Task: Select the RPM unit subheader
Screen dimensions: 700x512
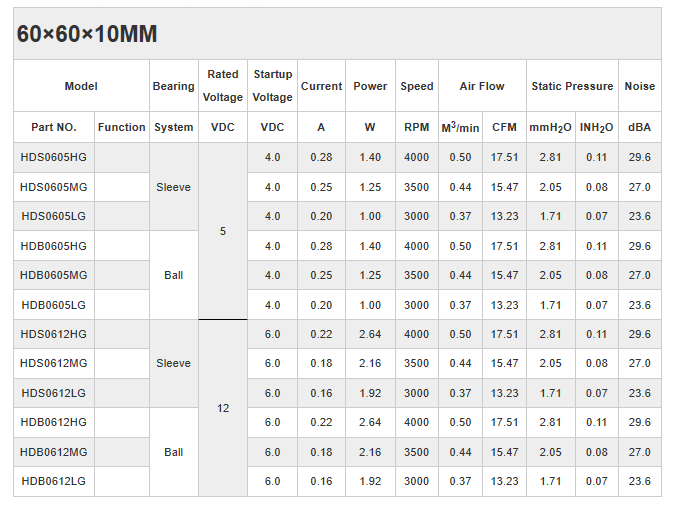Action: 417,127
